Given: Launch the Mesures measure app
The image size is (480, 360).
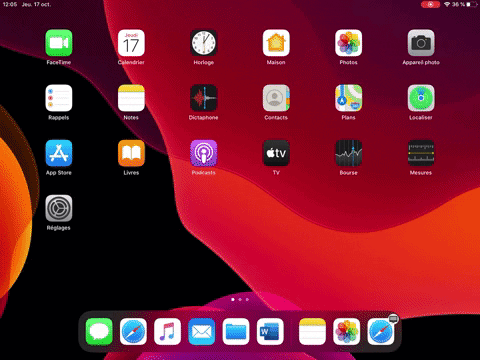Looking at the screenshot, I should (x=421, y=153).
